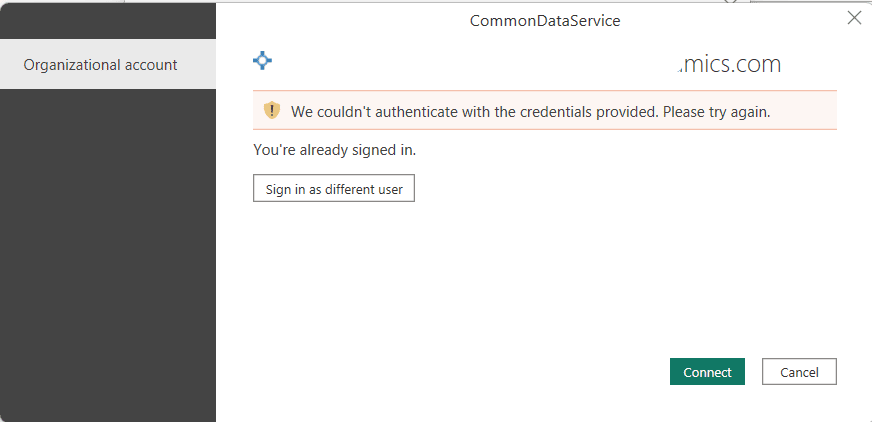872x422 pixels.
Task: Click the CommonDataService dialog title
Action: tap(545, 20)
